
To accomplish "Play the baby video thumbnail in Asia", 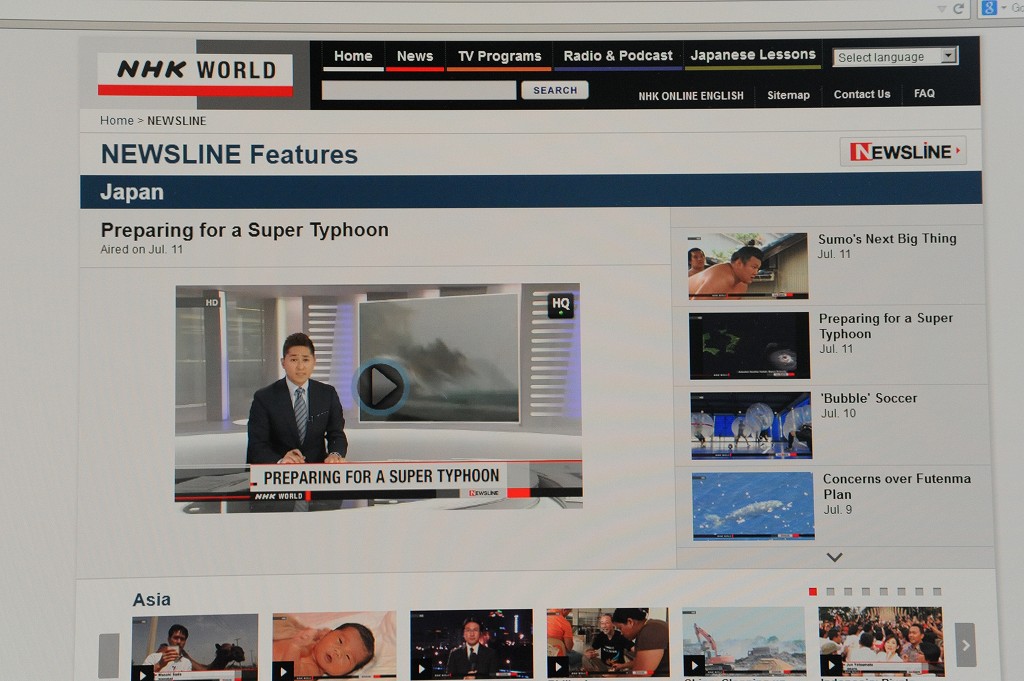I will click(x=334, y=645).
